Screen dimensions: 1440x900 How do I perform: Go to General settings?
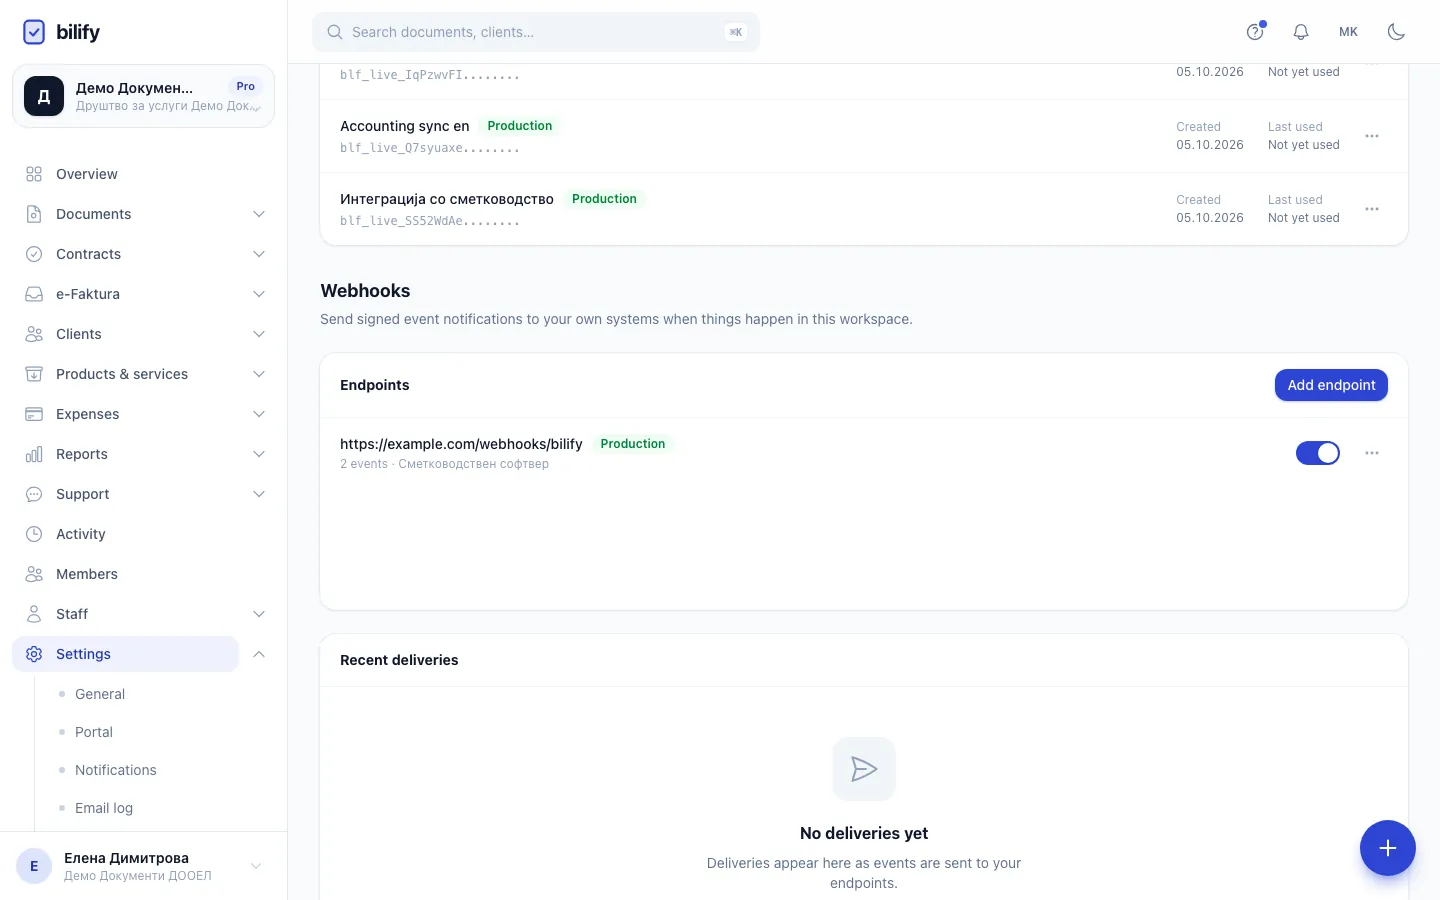100,694
